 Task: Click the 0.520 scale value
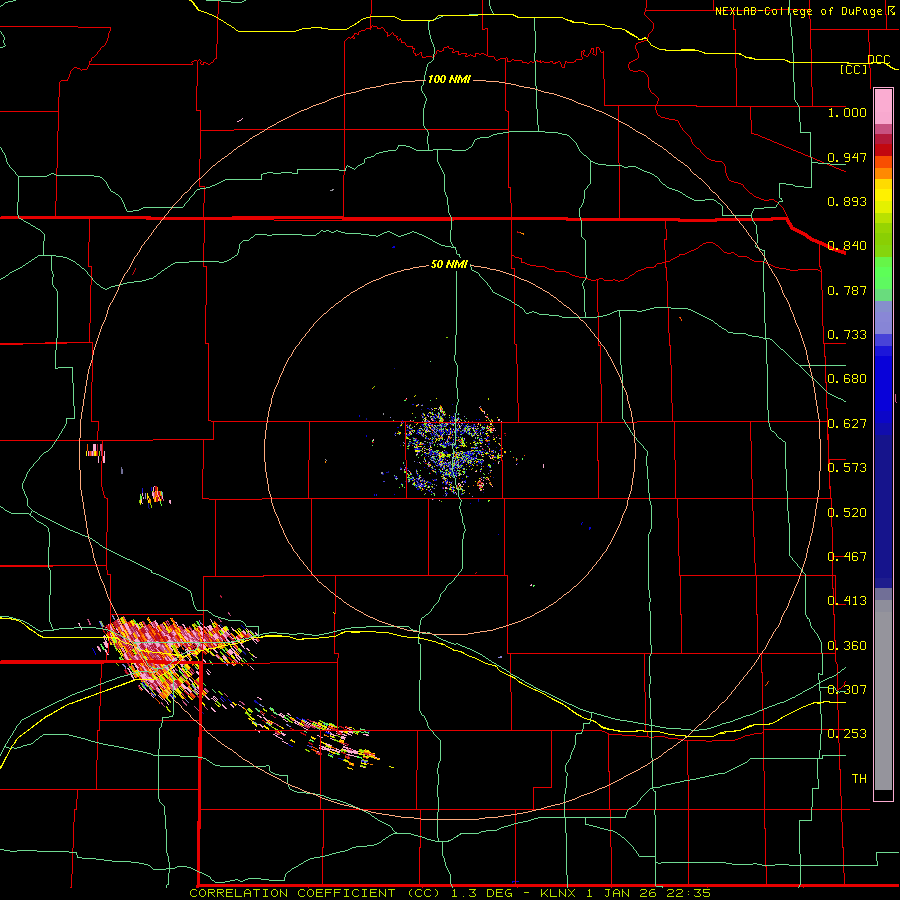[847, 513]
